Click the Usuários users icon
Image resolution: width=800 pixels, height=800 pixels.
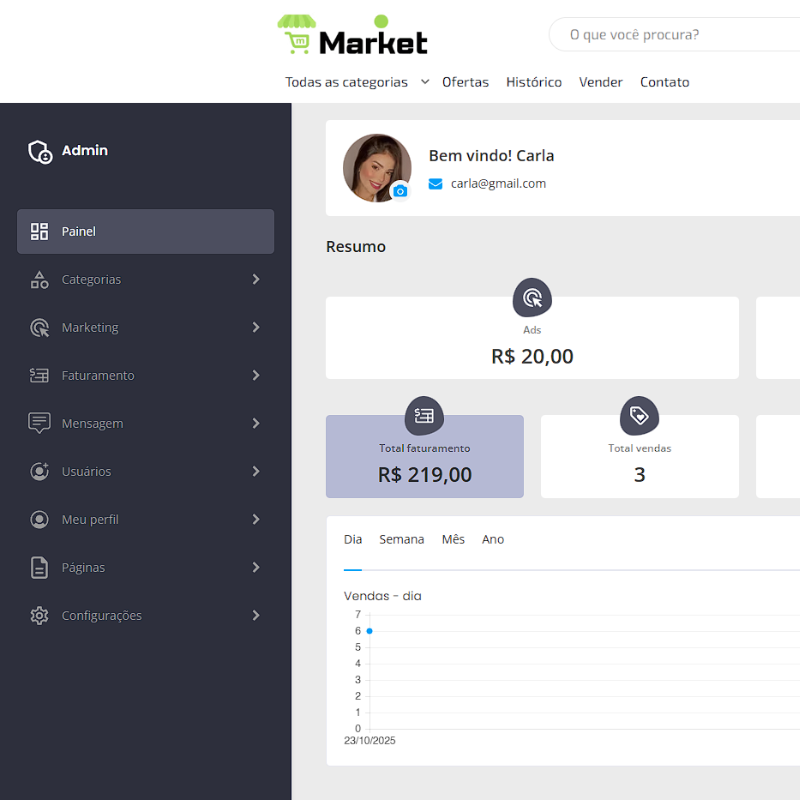click(x=39, y=471)
